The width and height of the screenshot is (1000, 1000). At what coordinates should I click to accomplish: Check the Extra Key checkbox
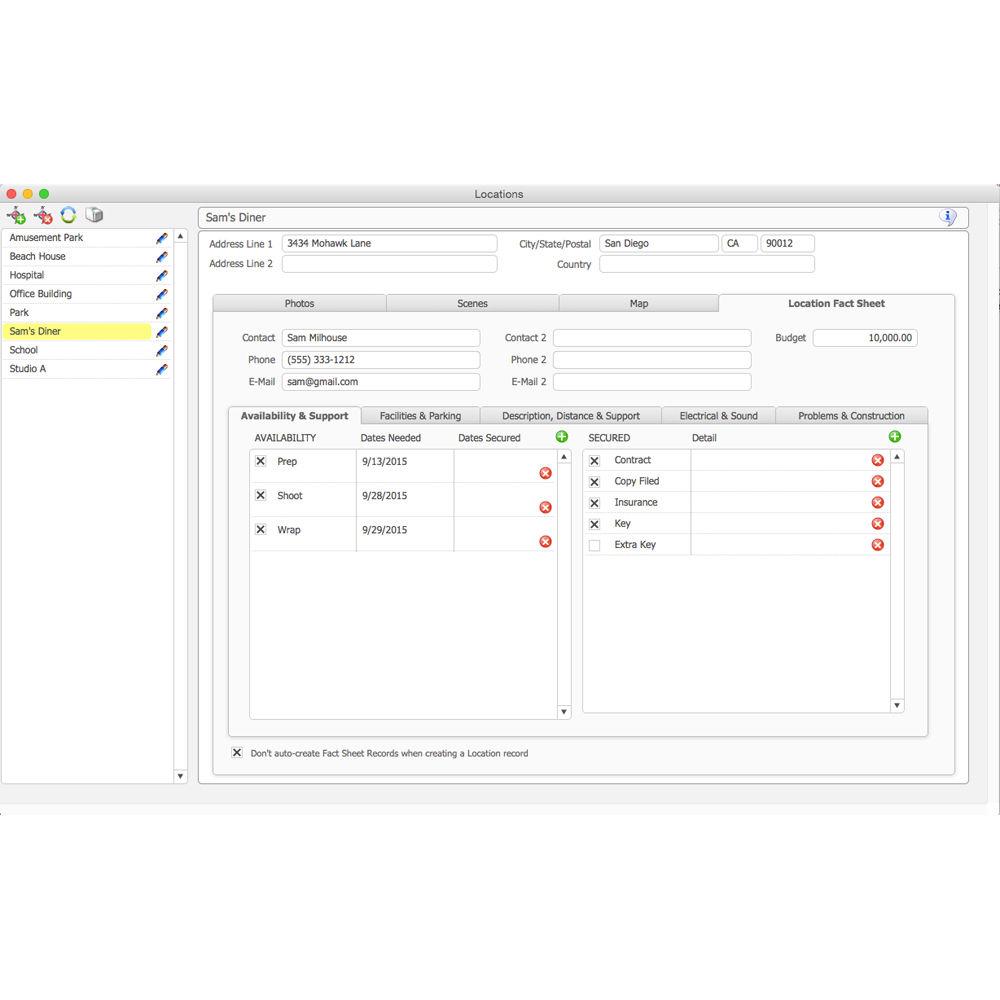coord(595,546)
